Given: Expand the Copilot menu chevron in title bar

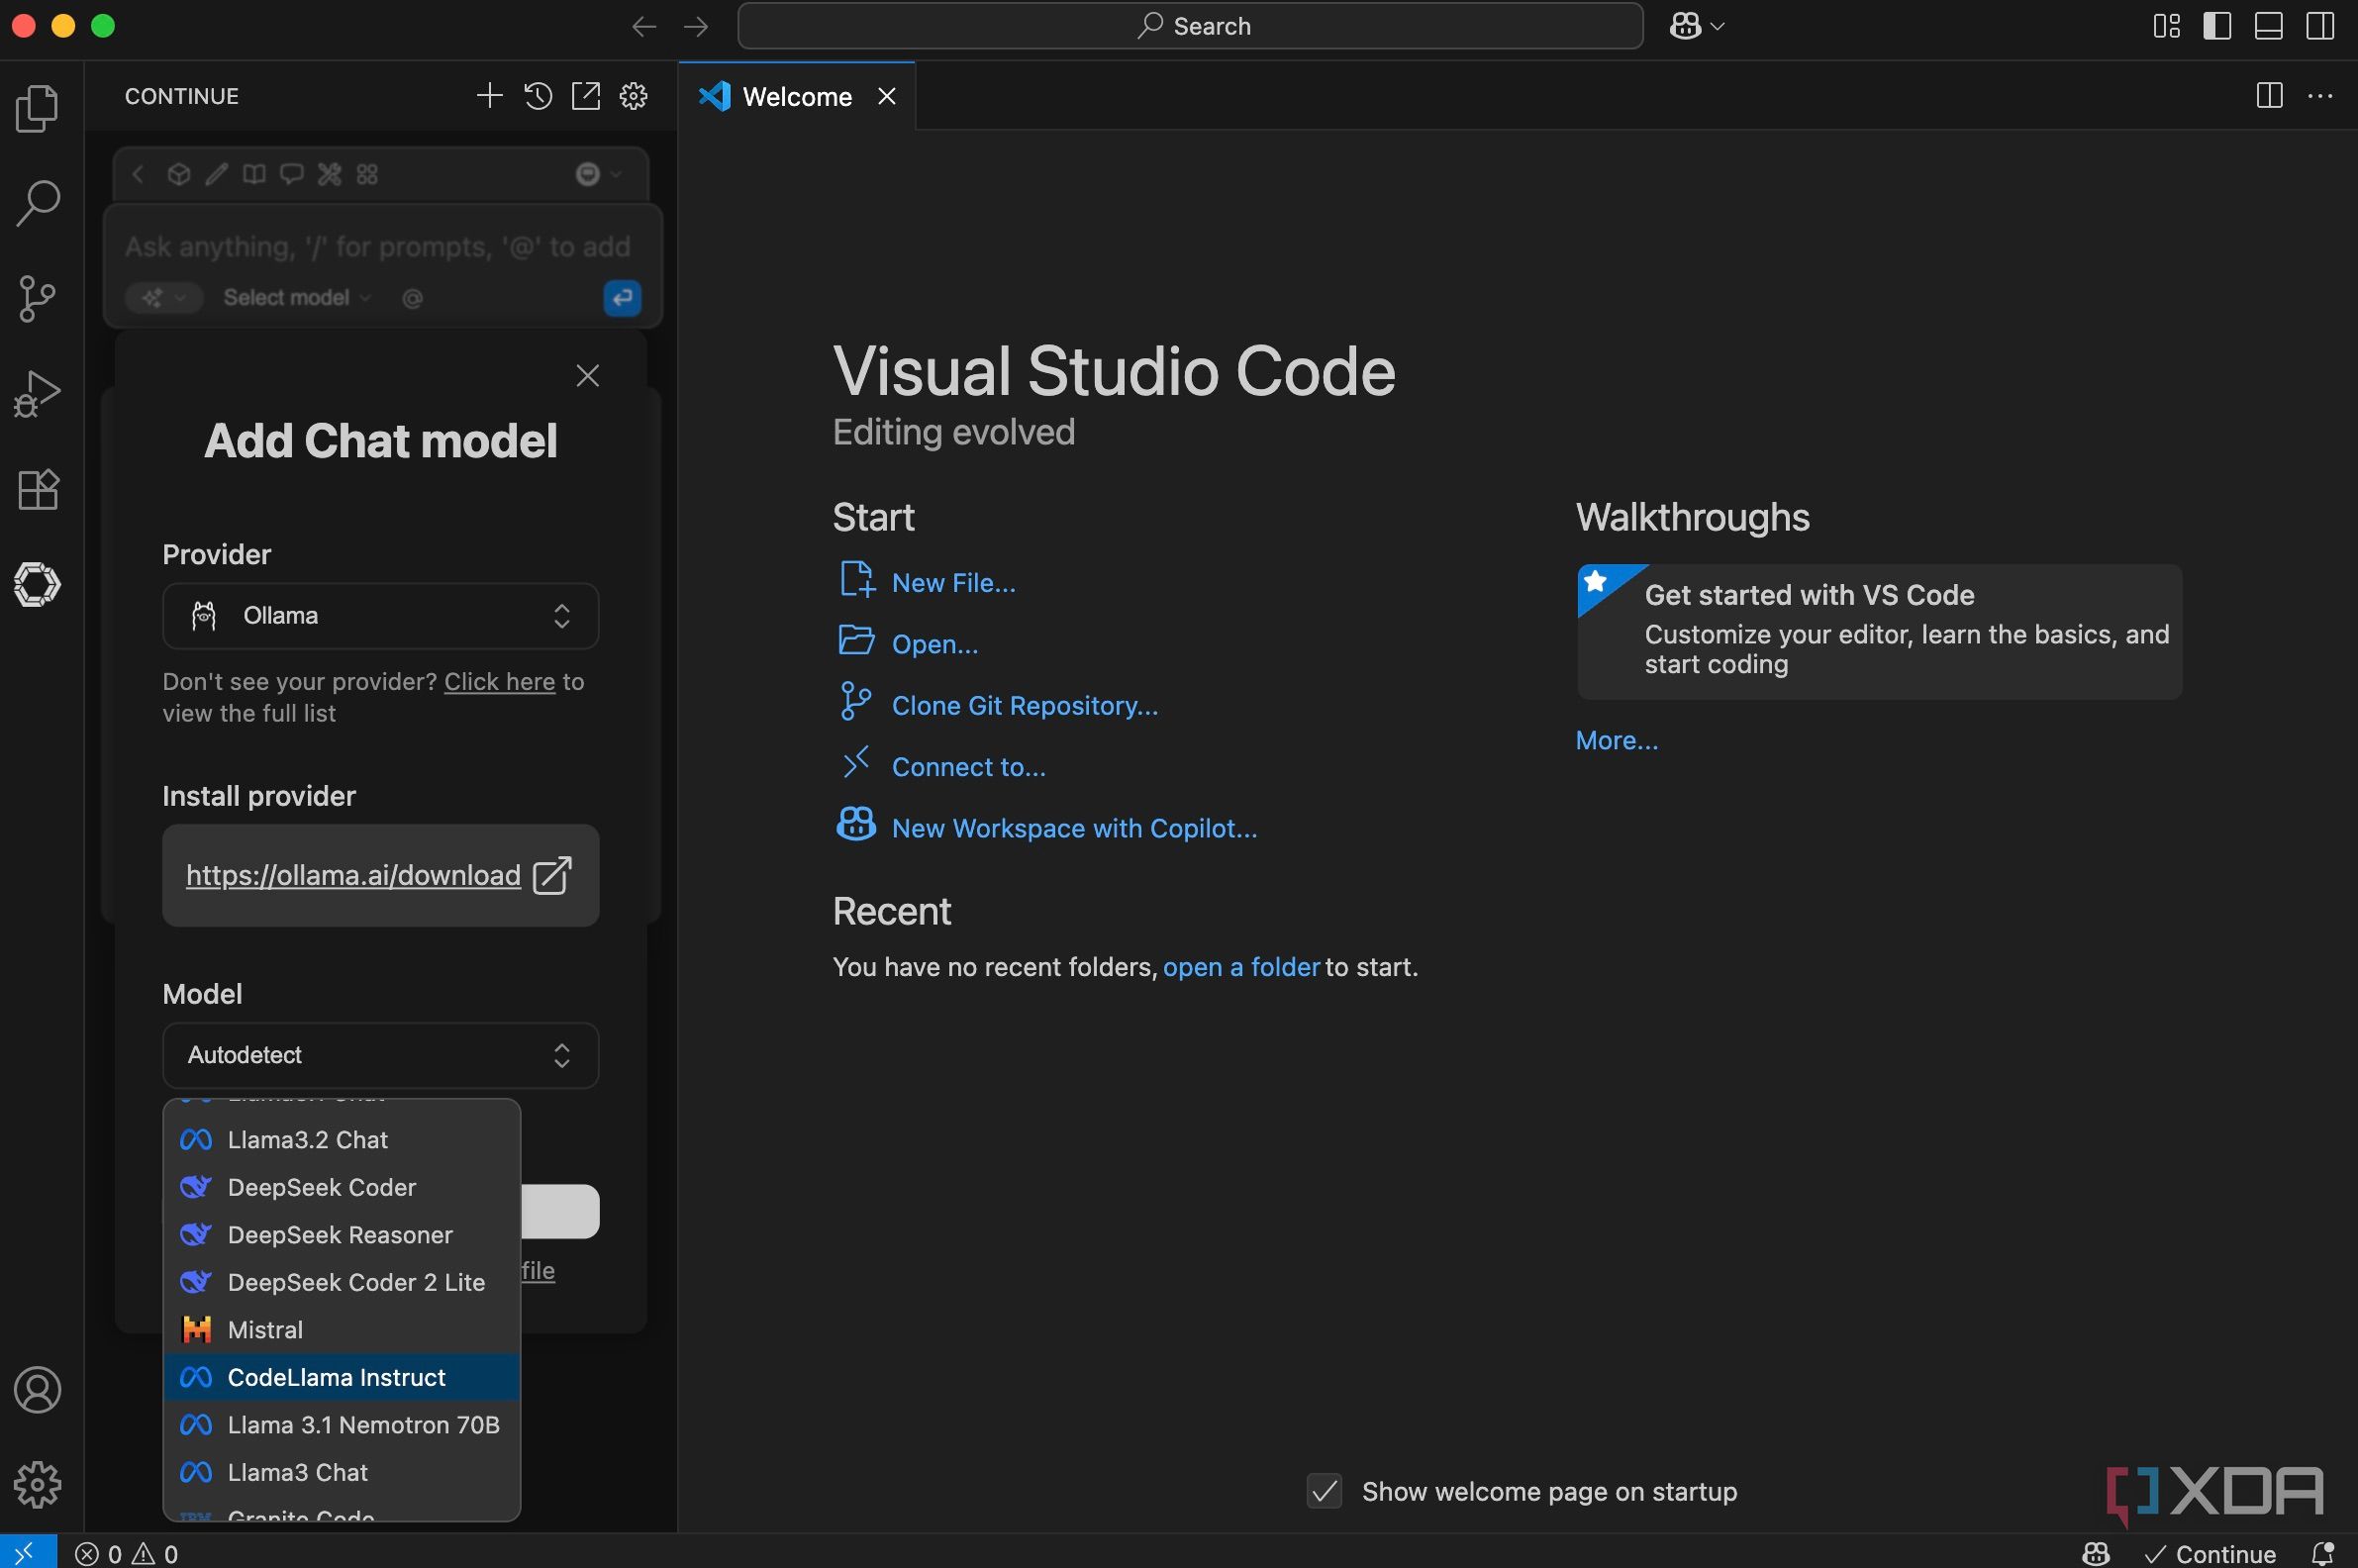Looking at the screenshot, I should click(x=1718, y=26).
